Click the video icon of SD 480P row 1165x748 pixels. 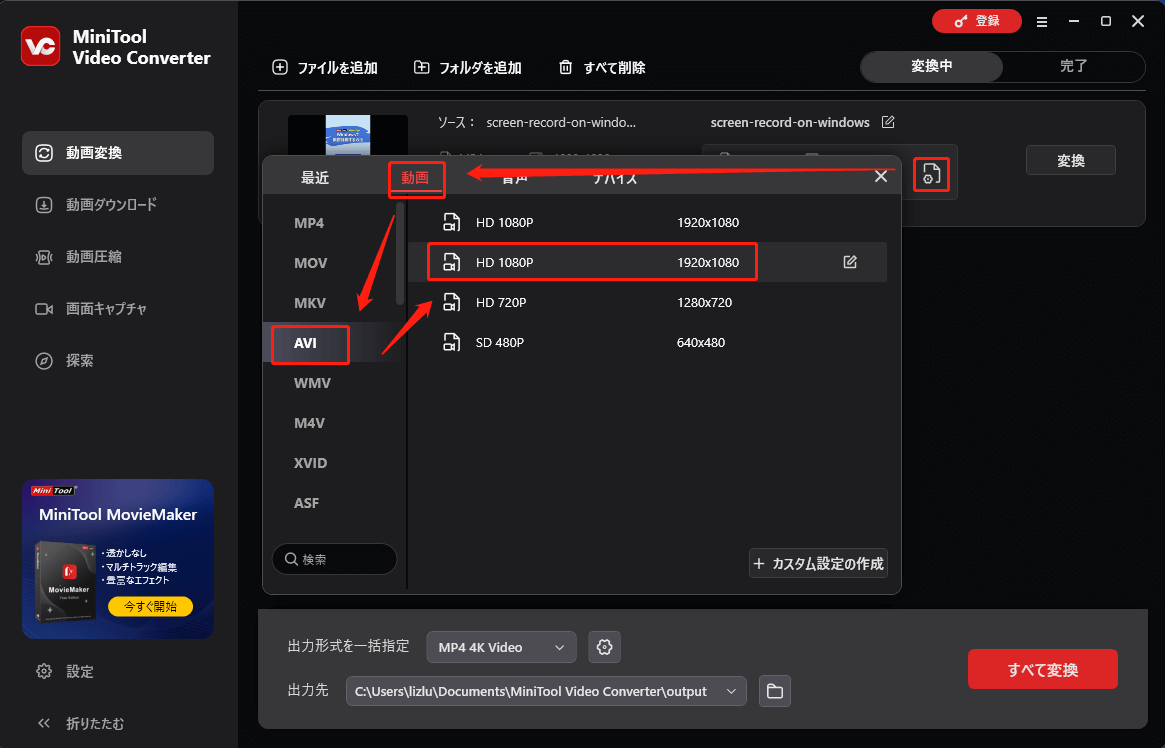[452, 342]
